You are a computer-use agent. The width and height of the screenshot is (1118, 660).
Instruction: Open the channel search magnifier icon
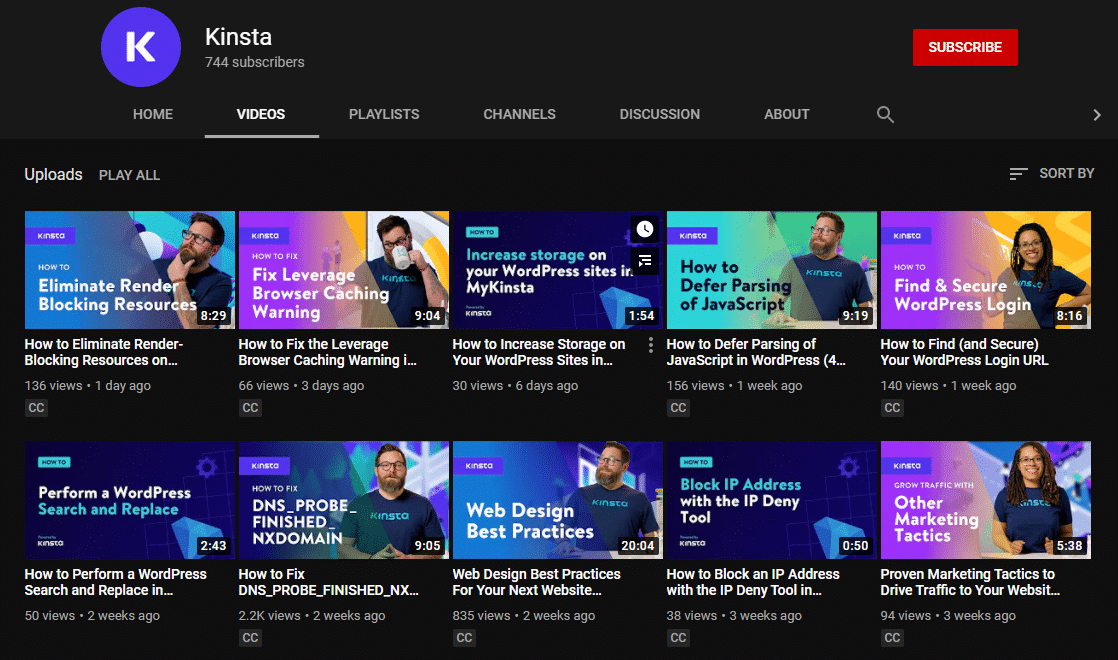[885, 114]
